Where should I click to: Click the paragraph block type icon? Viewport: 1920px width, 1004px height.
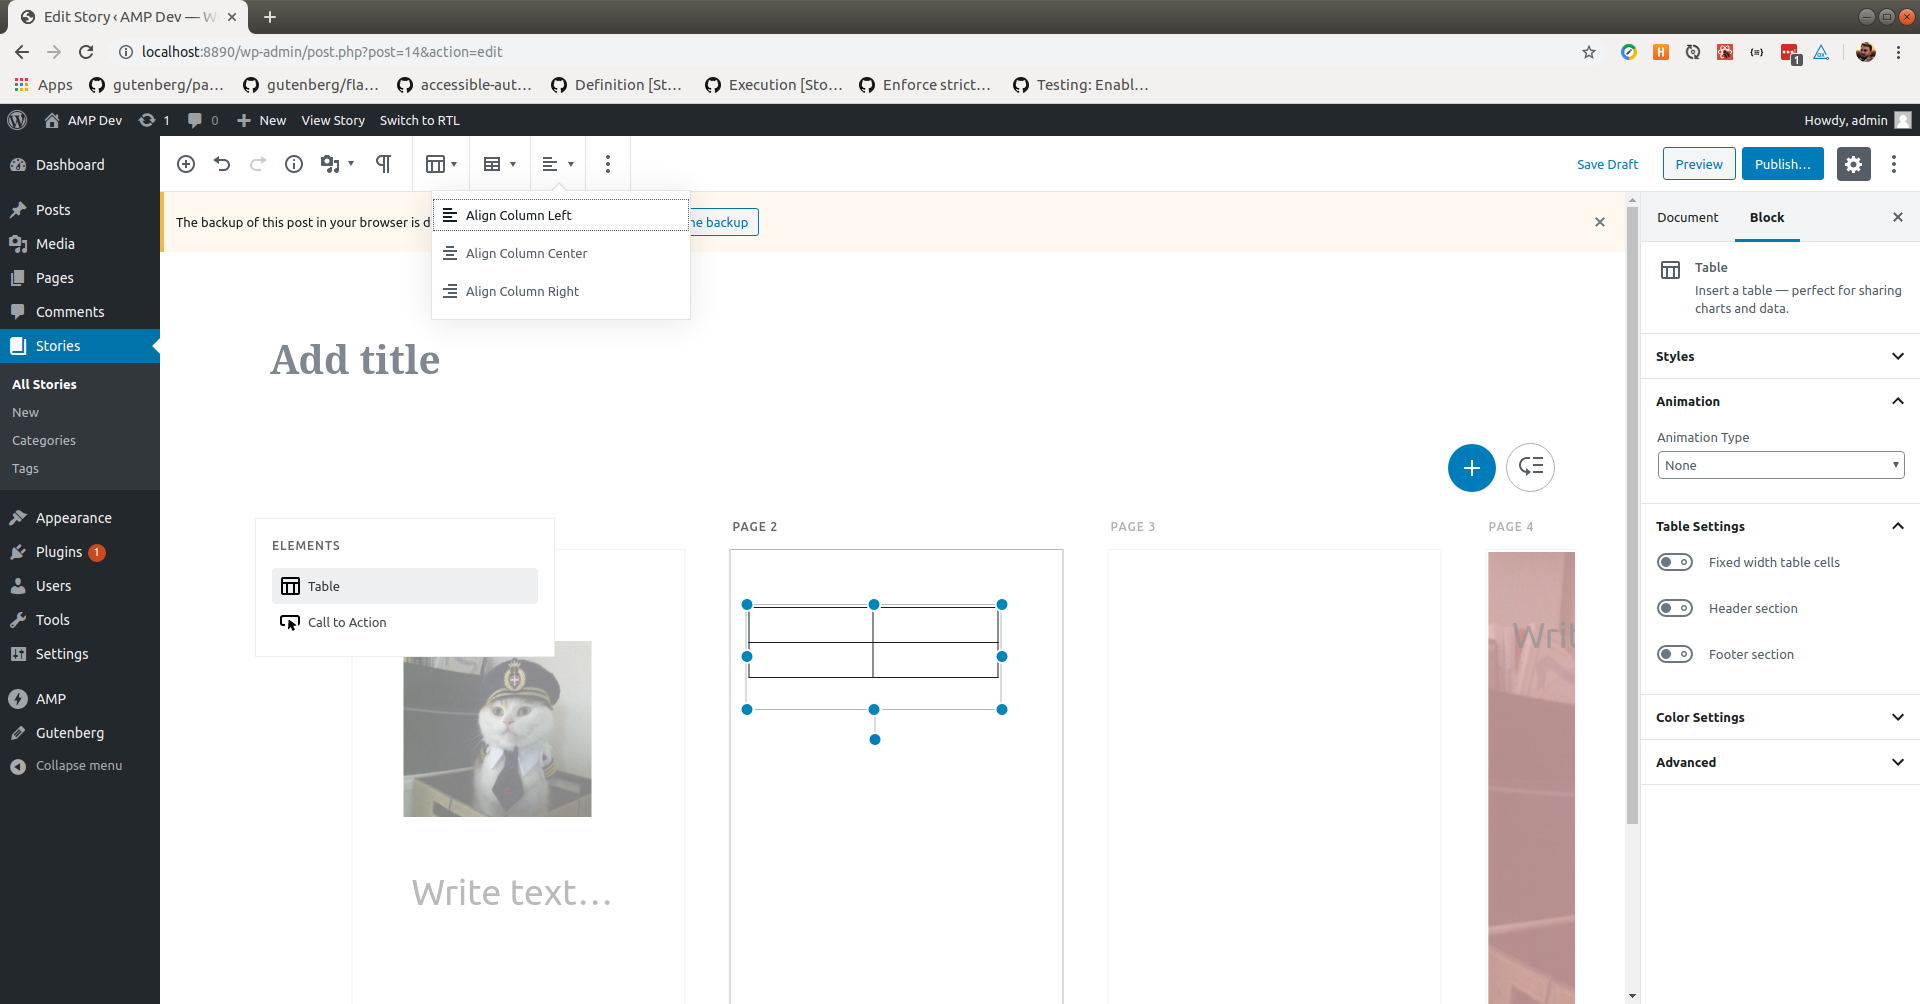click(x=383, y=164)
